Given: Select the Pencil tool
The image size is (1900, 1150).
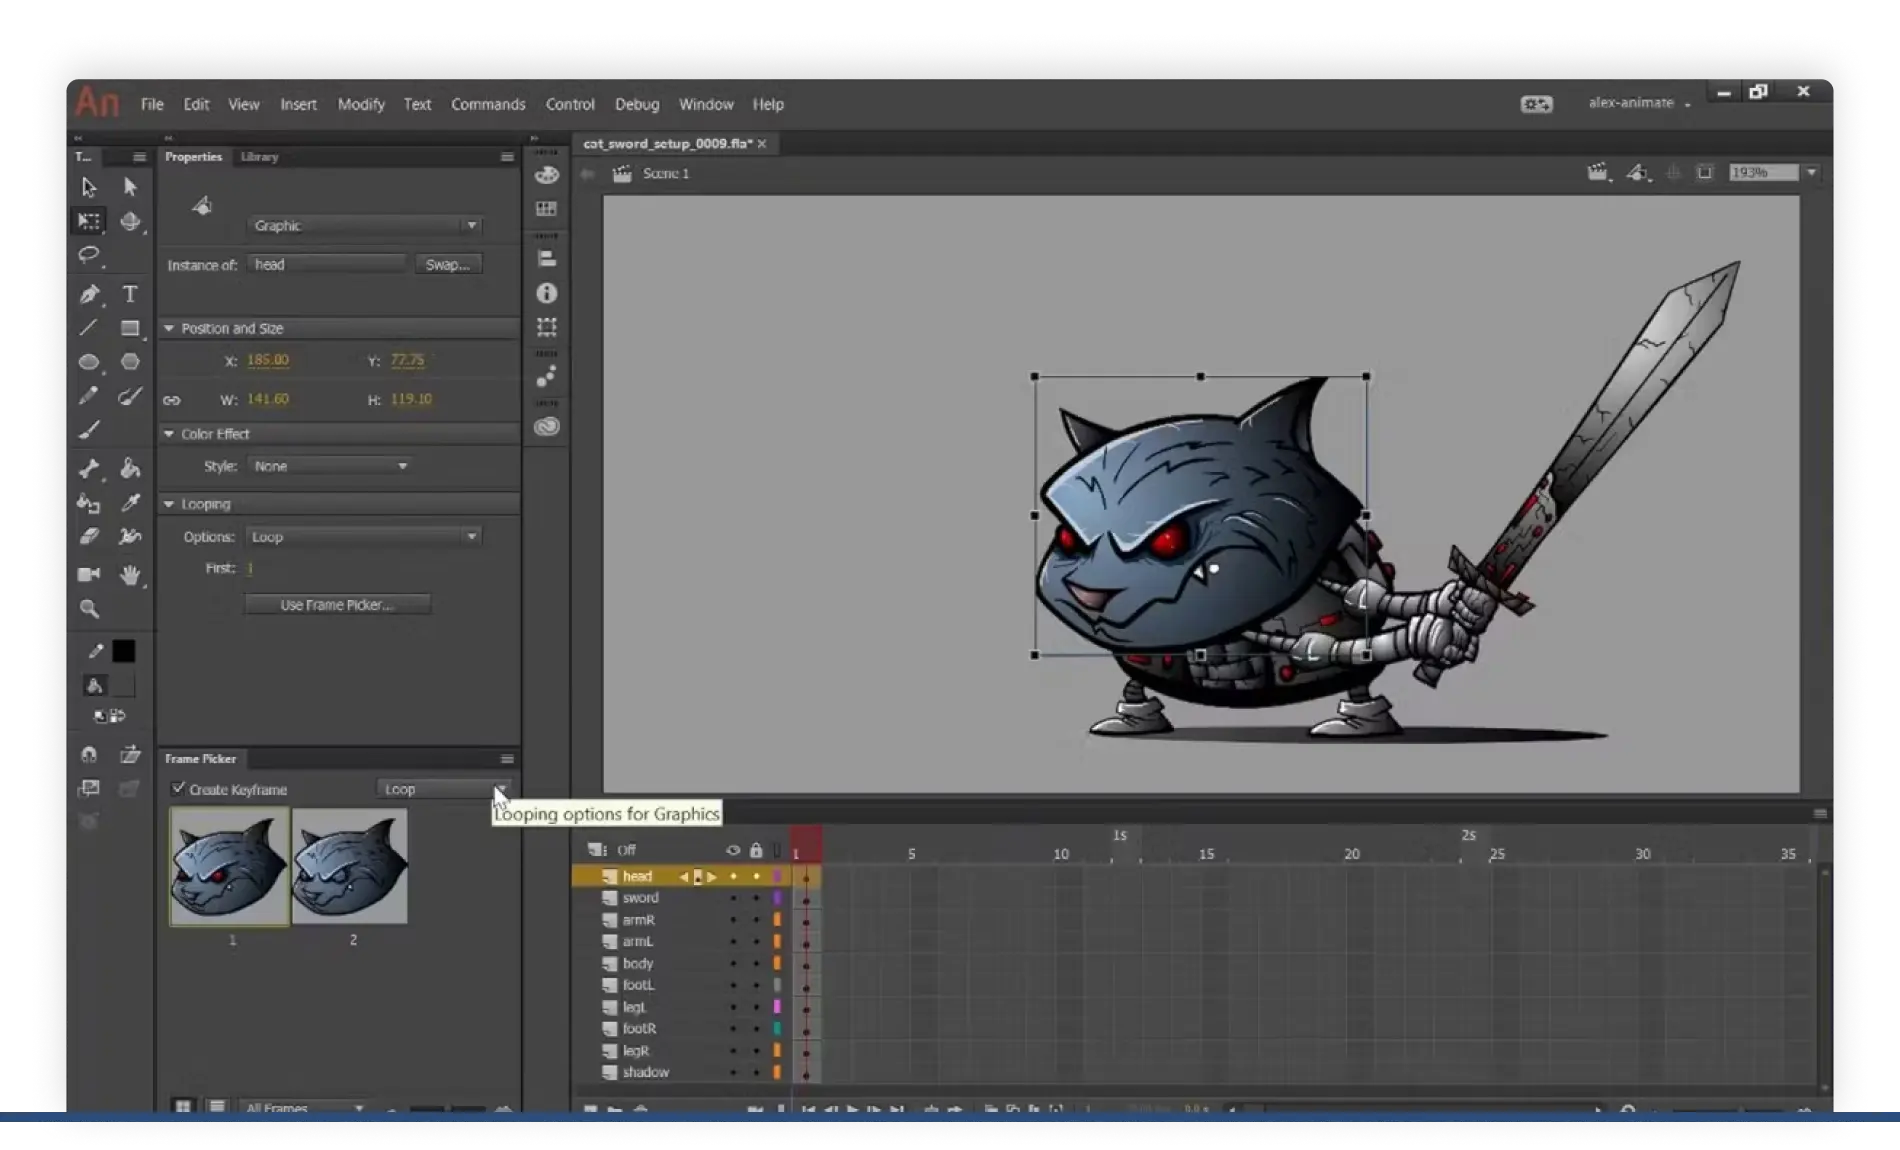Looking at the screenshot, I should tap(89, 396).
